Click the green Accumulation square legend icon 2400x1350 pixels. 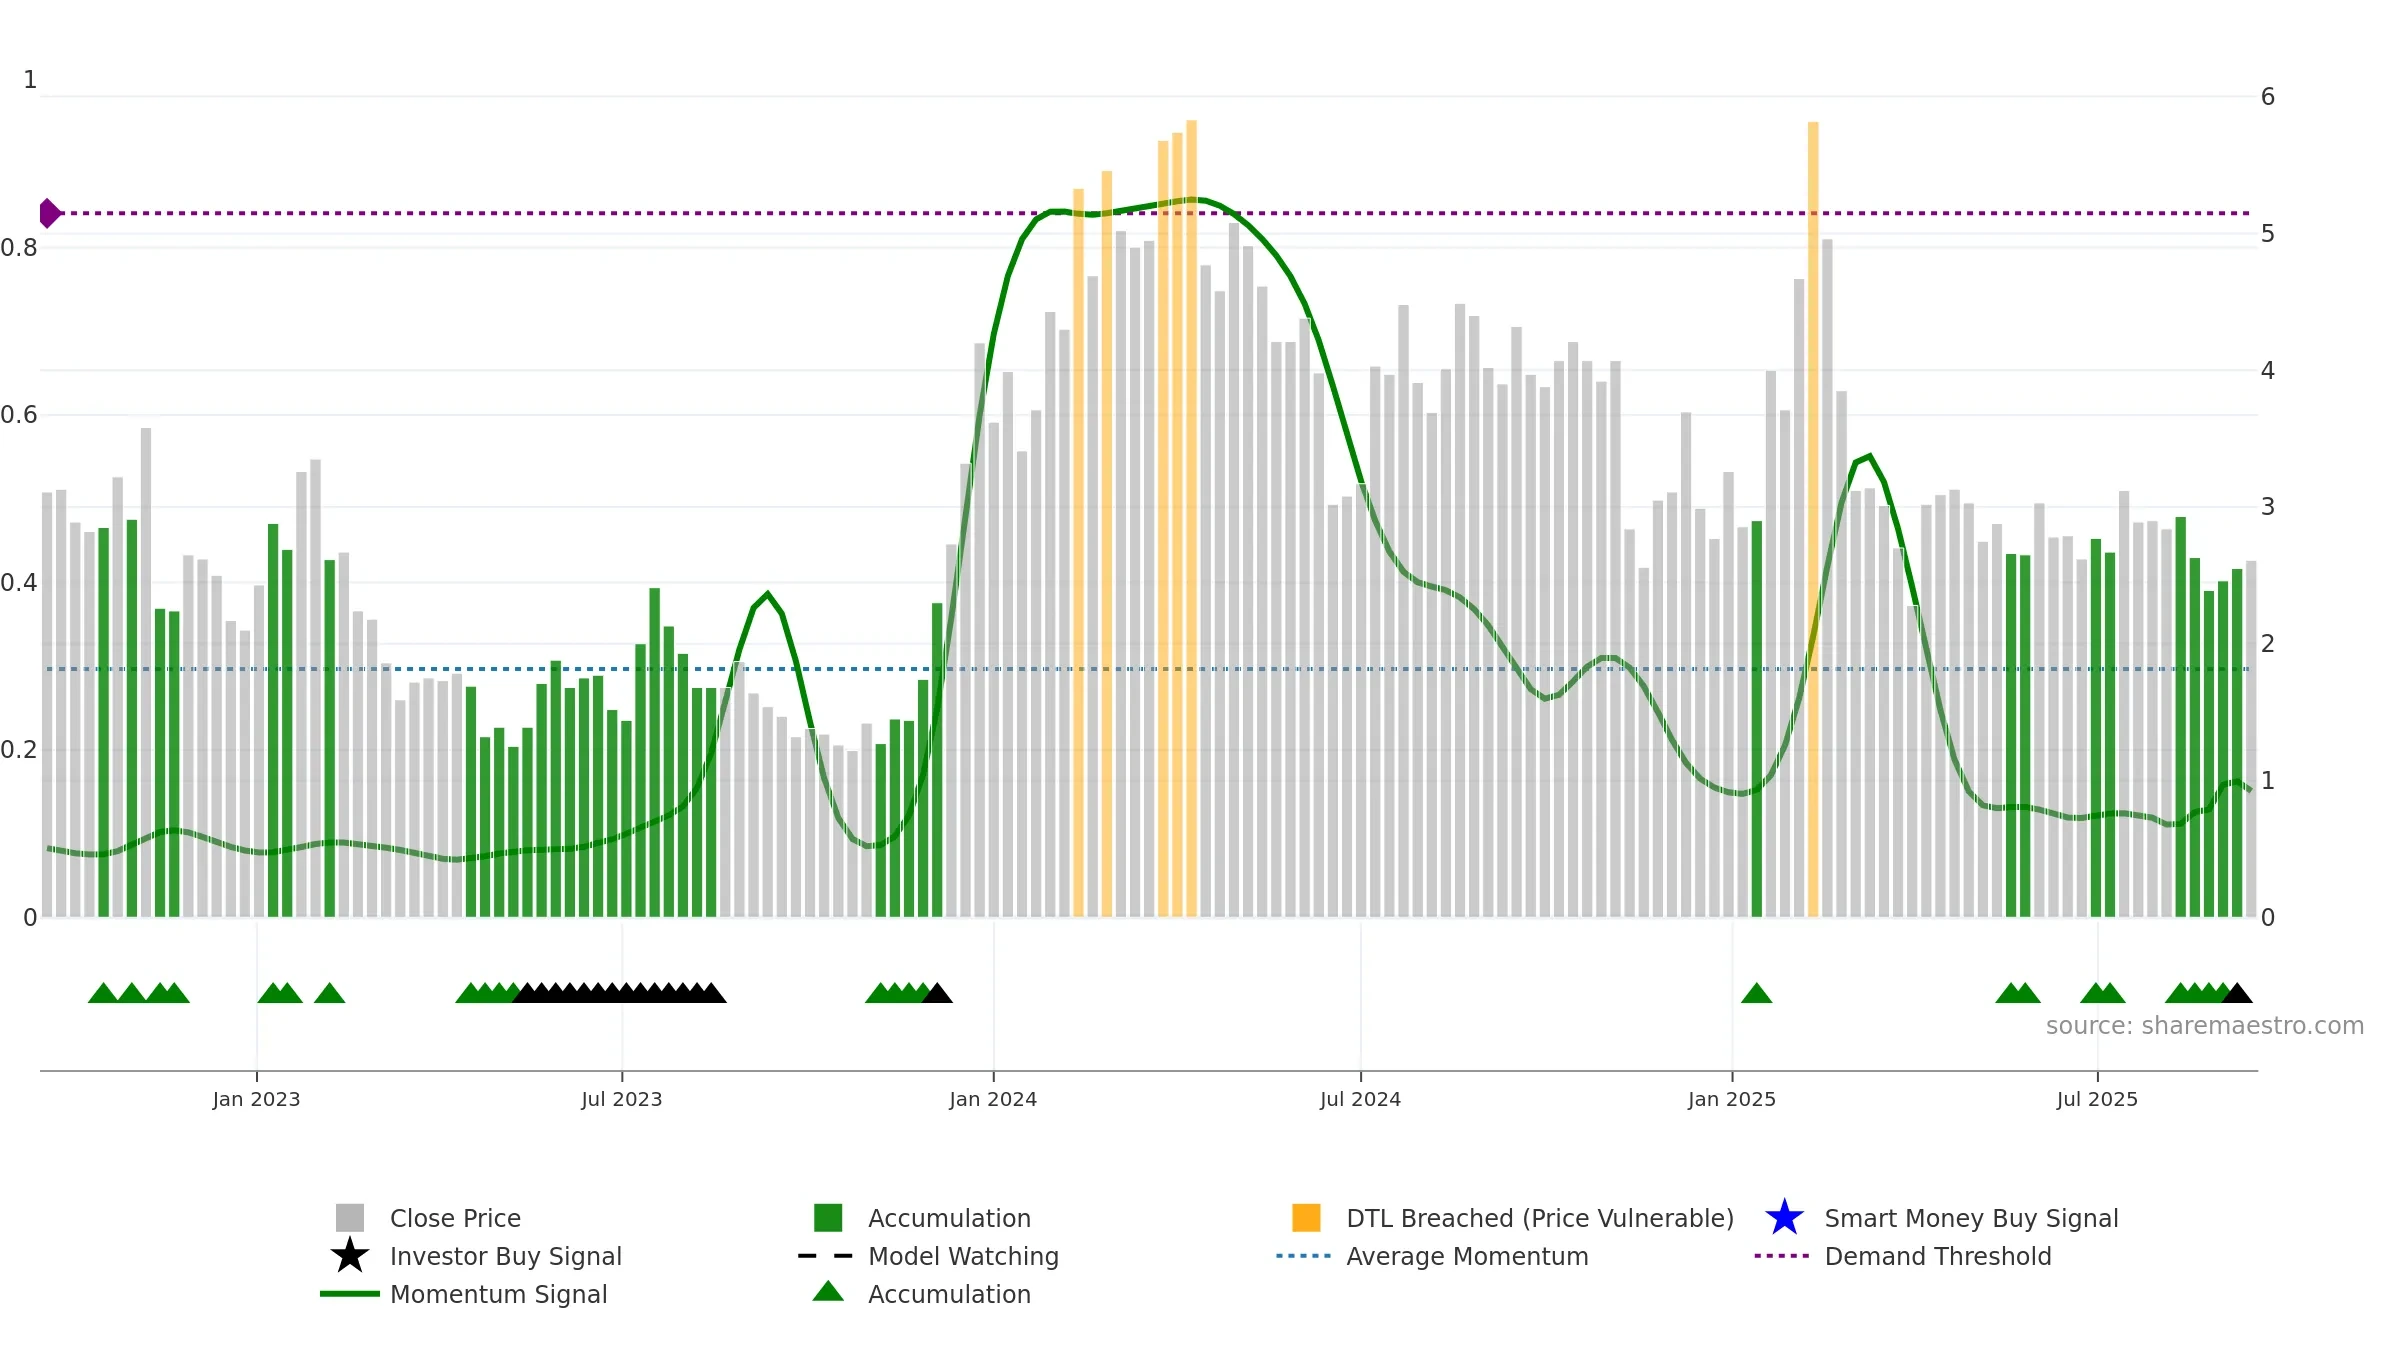pos(828,1217)
